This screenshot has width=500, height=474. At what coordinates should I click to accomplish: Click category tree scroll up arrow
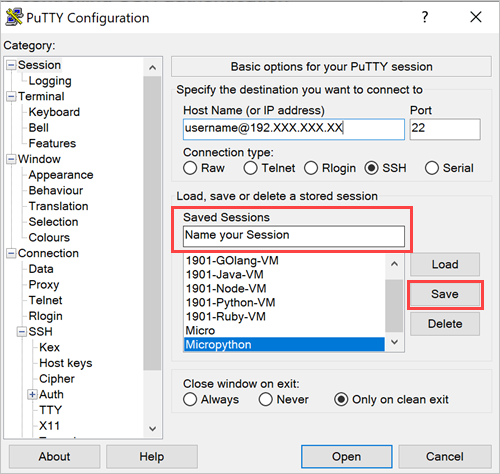point(152,68)
